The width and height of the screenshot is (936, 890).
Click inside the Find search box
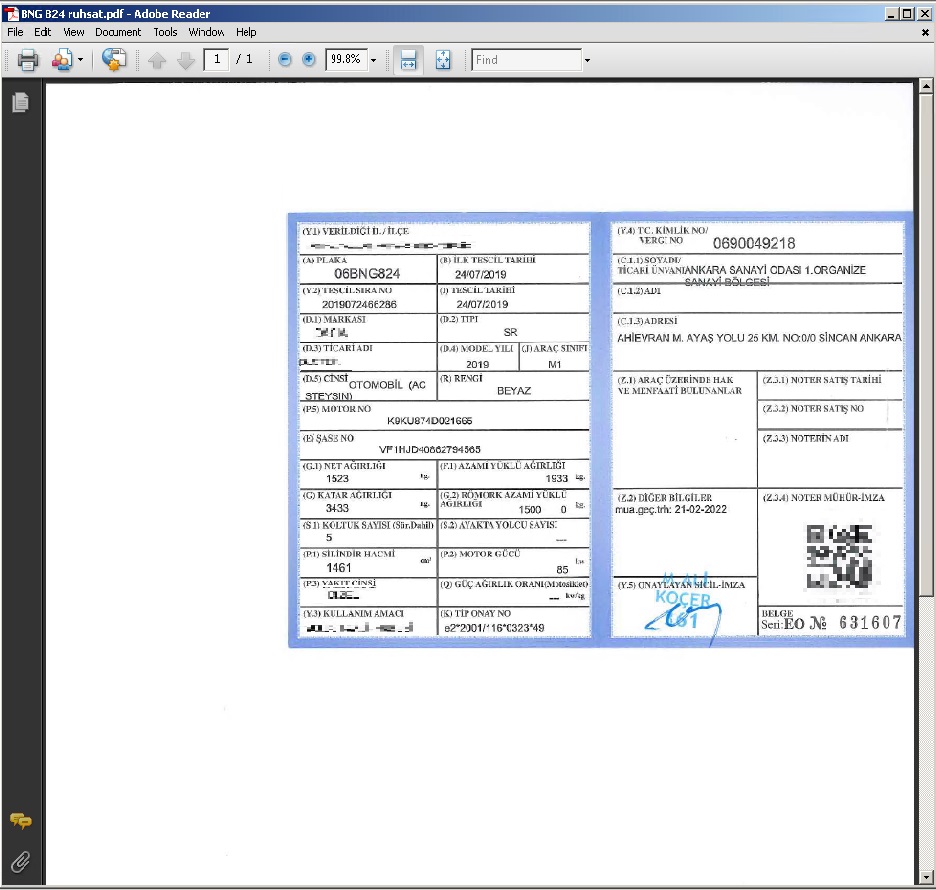[x=526, y=60]
